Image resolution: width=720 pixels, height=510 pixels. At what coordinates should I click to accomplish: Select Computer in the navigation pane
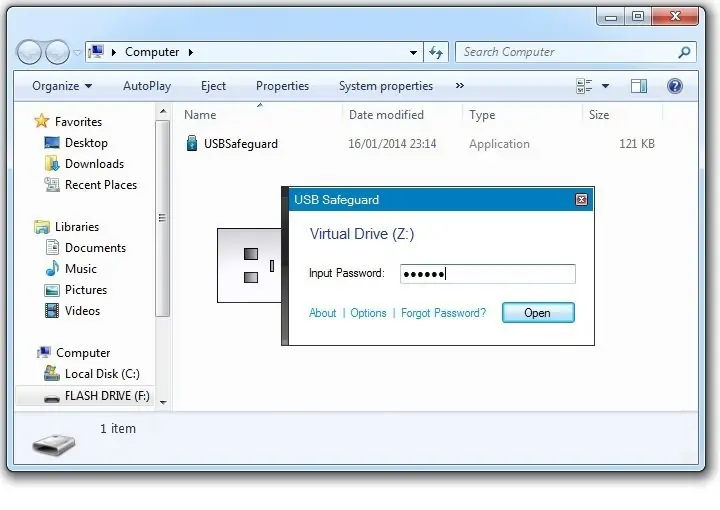83,353
